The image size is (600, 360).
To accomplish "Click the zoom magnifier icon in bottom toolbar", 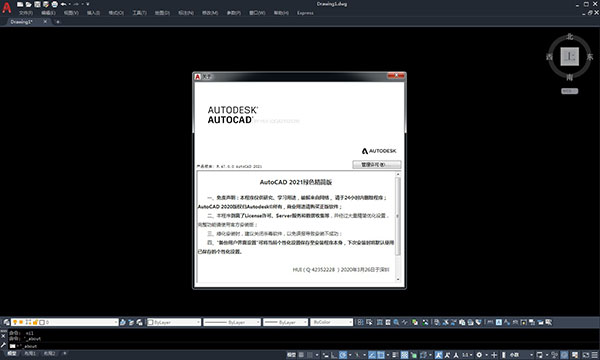I will coord(396,322).
